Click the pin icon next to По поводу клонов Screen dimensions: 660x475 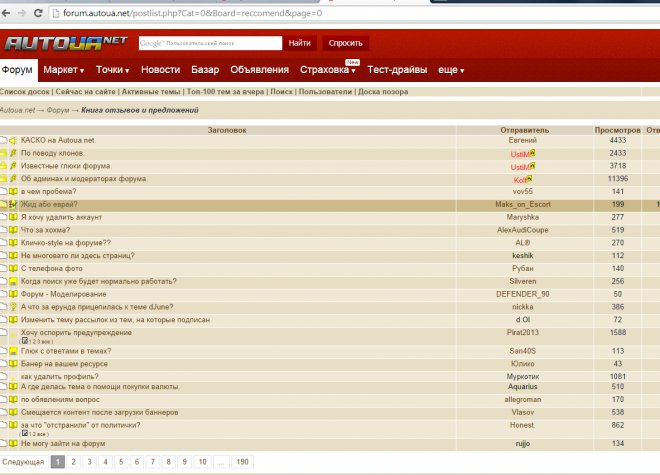(x=14, y=154)
